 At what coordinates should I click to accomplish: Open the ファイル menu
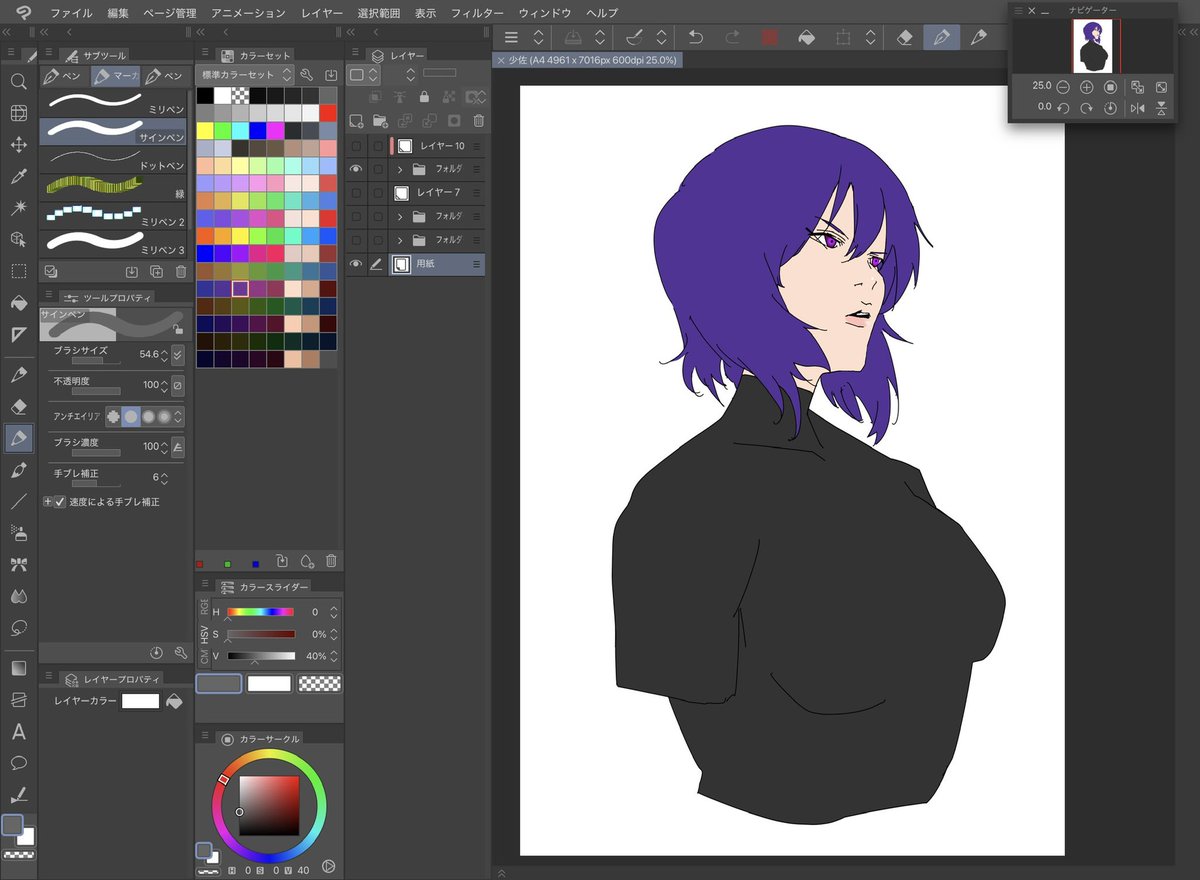tap(70, 13)
